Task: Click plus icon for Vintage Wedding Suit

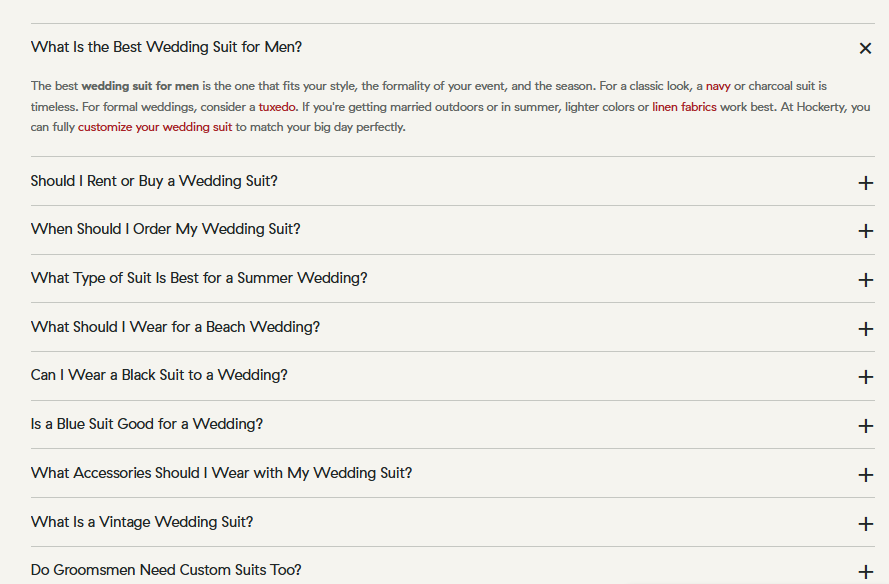Action: (x=865, y=524)
